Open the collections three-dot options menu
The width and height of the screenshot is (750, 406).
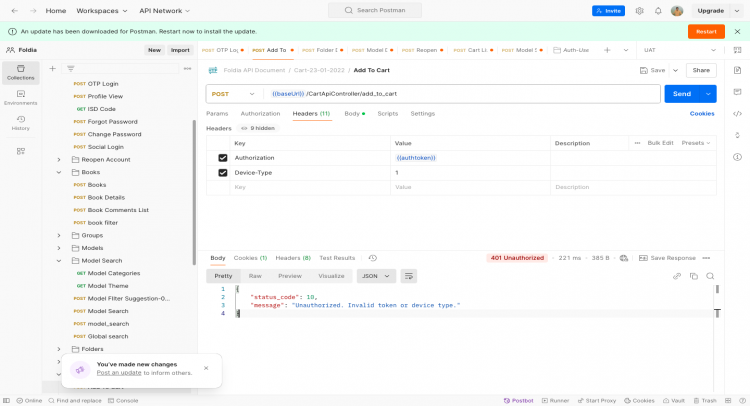pos(188,69)
